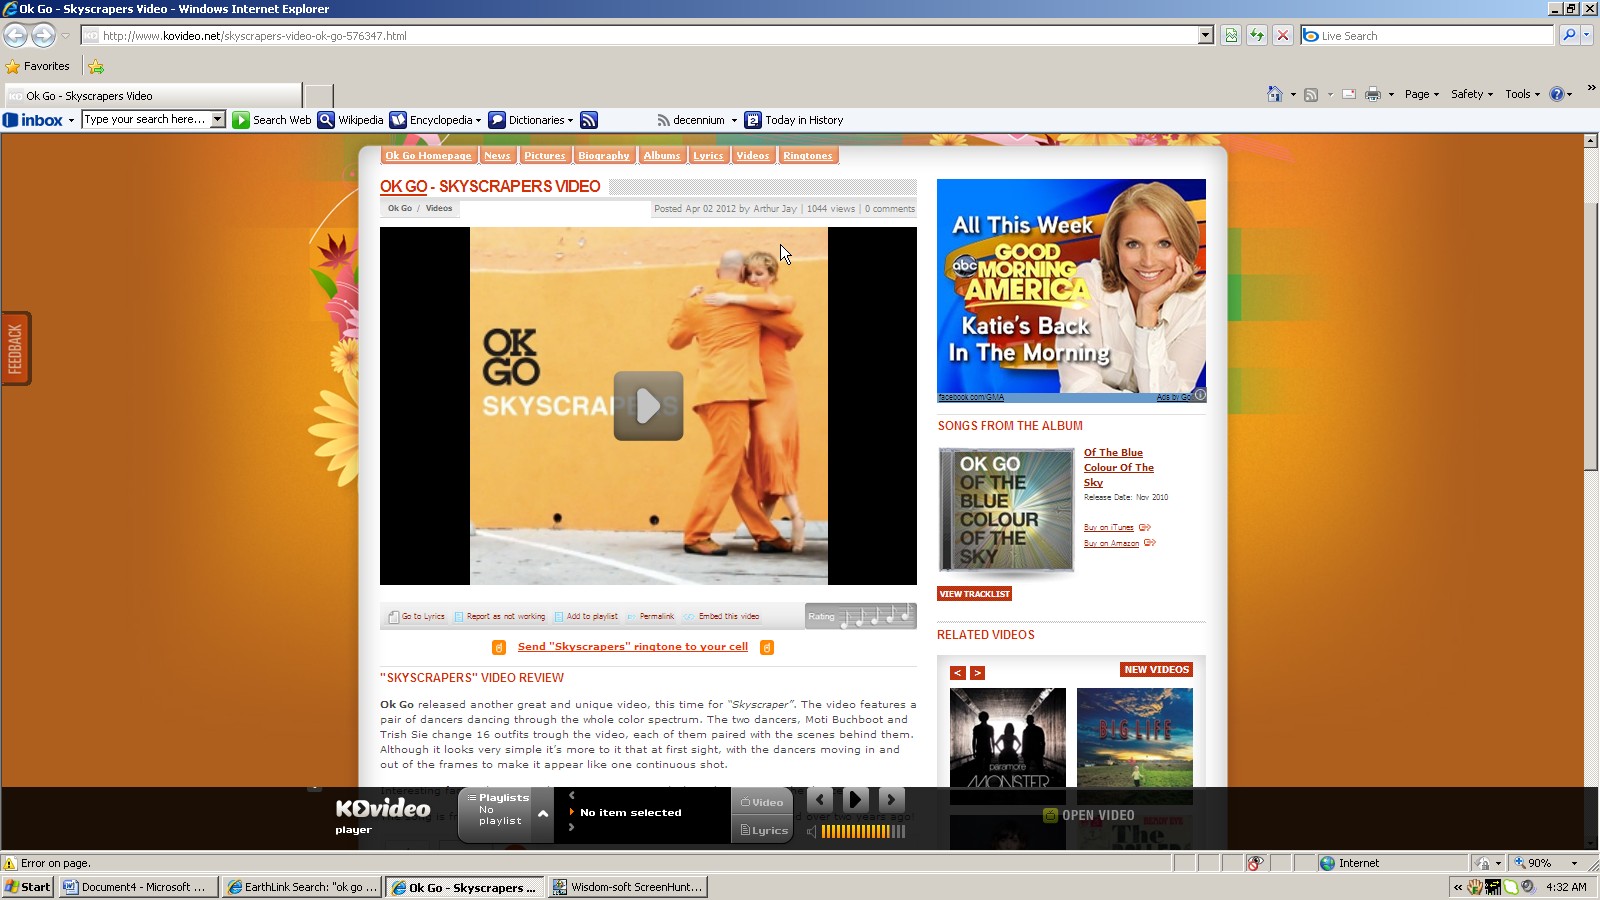Open the Home icon in command bar
The image size is (1600, 900).
click(1274, 94)
